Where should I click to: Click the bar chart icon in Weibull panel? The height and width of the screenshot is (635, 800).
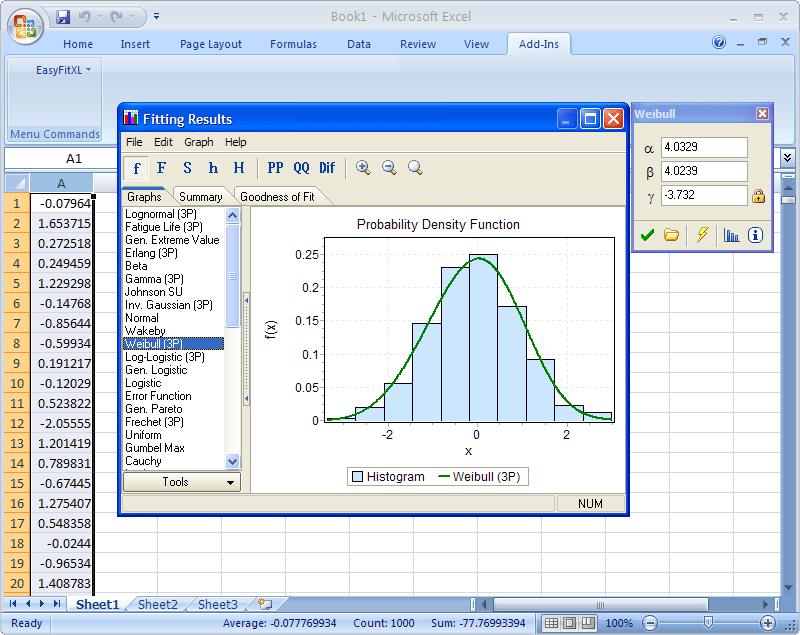tap(731, 235)
